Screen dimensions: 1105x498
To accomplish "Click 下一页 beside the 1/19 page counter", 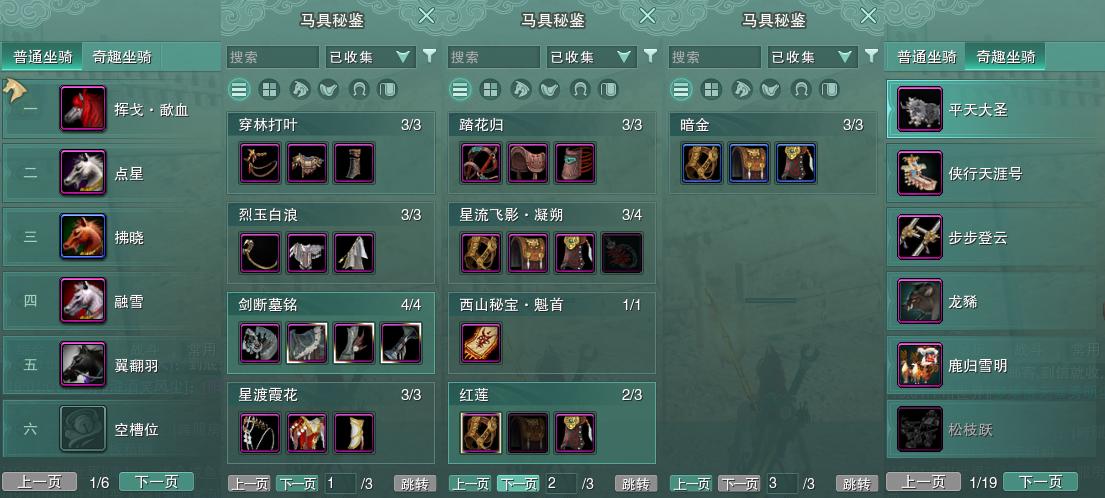I will click(x=1039, y=482).
